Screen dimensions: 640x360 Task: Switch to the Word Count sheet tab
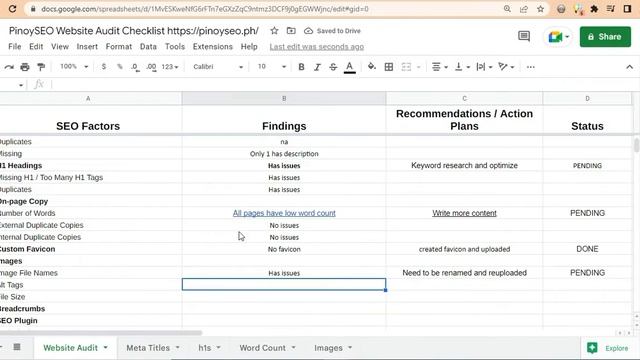(267, 348)
